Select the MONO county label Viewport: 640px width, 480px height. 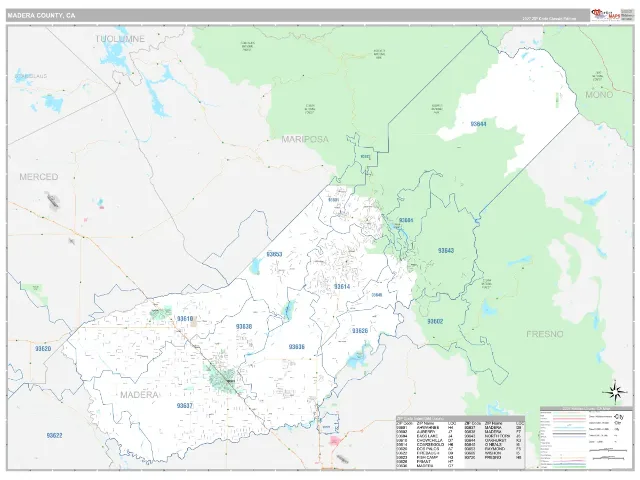point(599,95)
